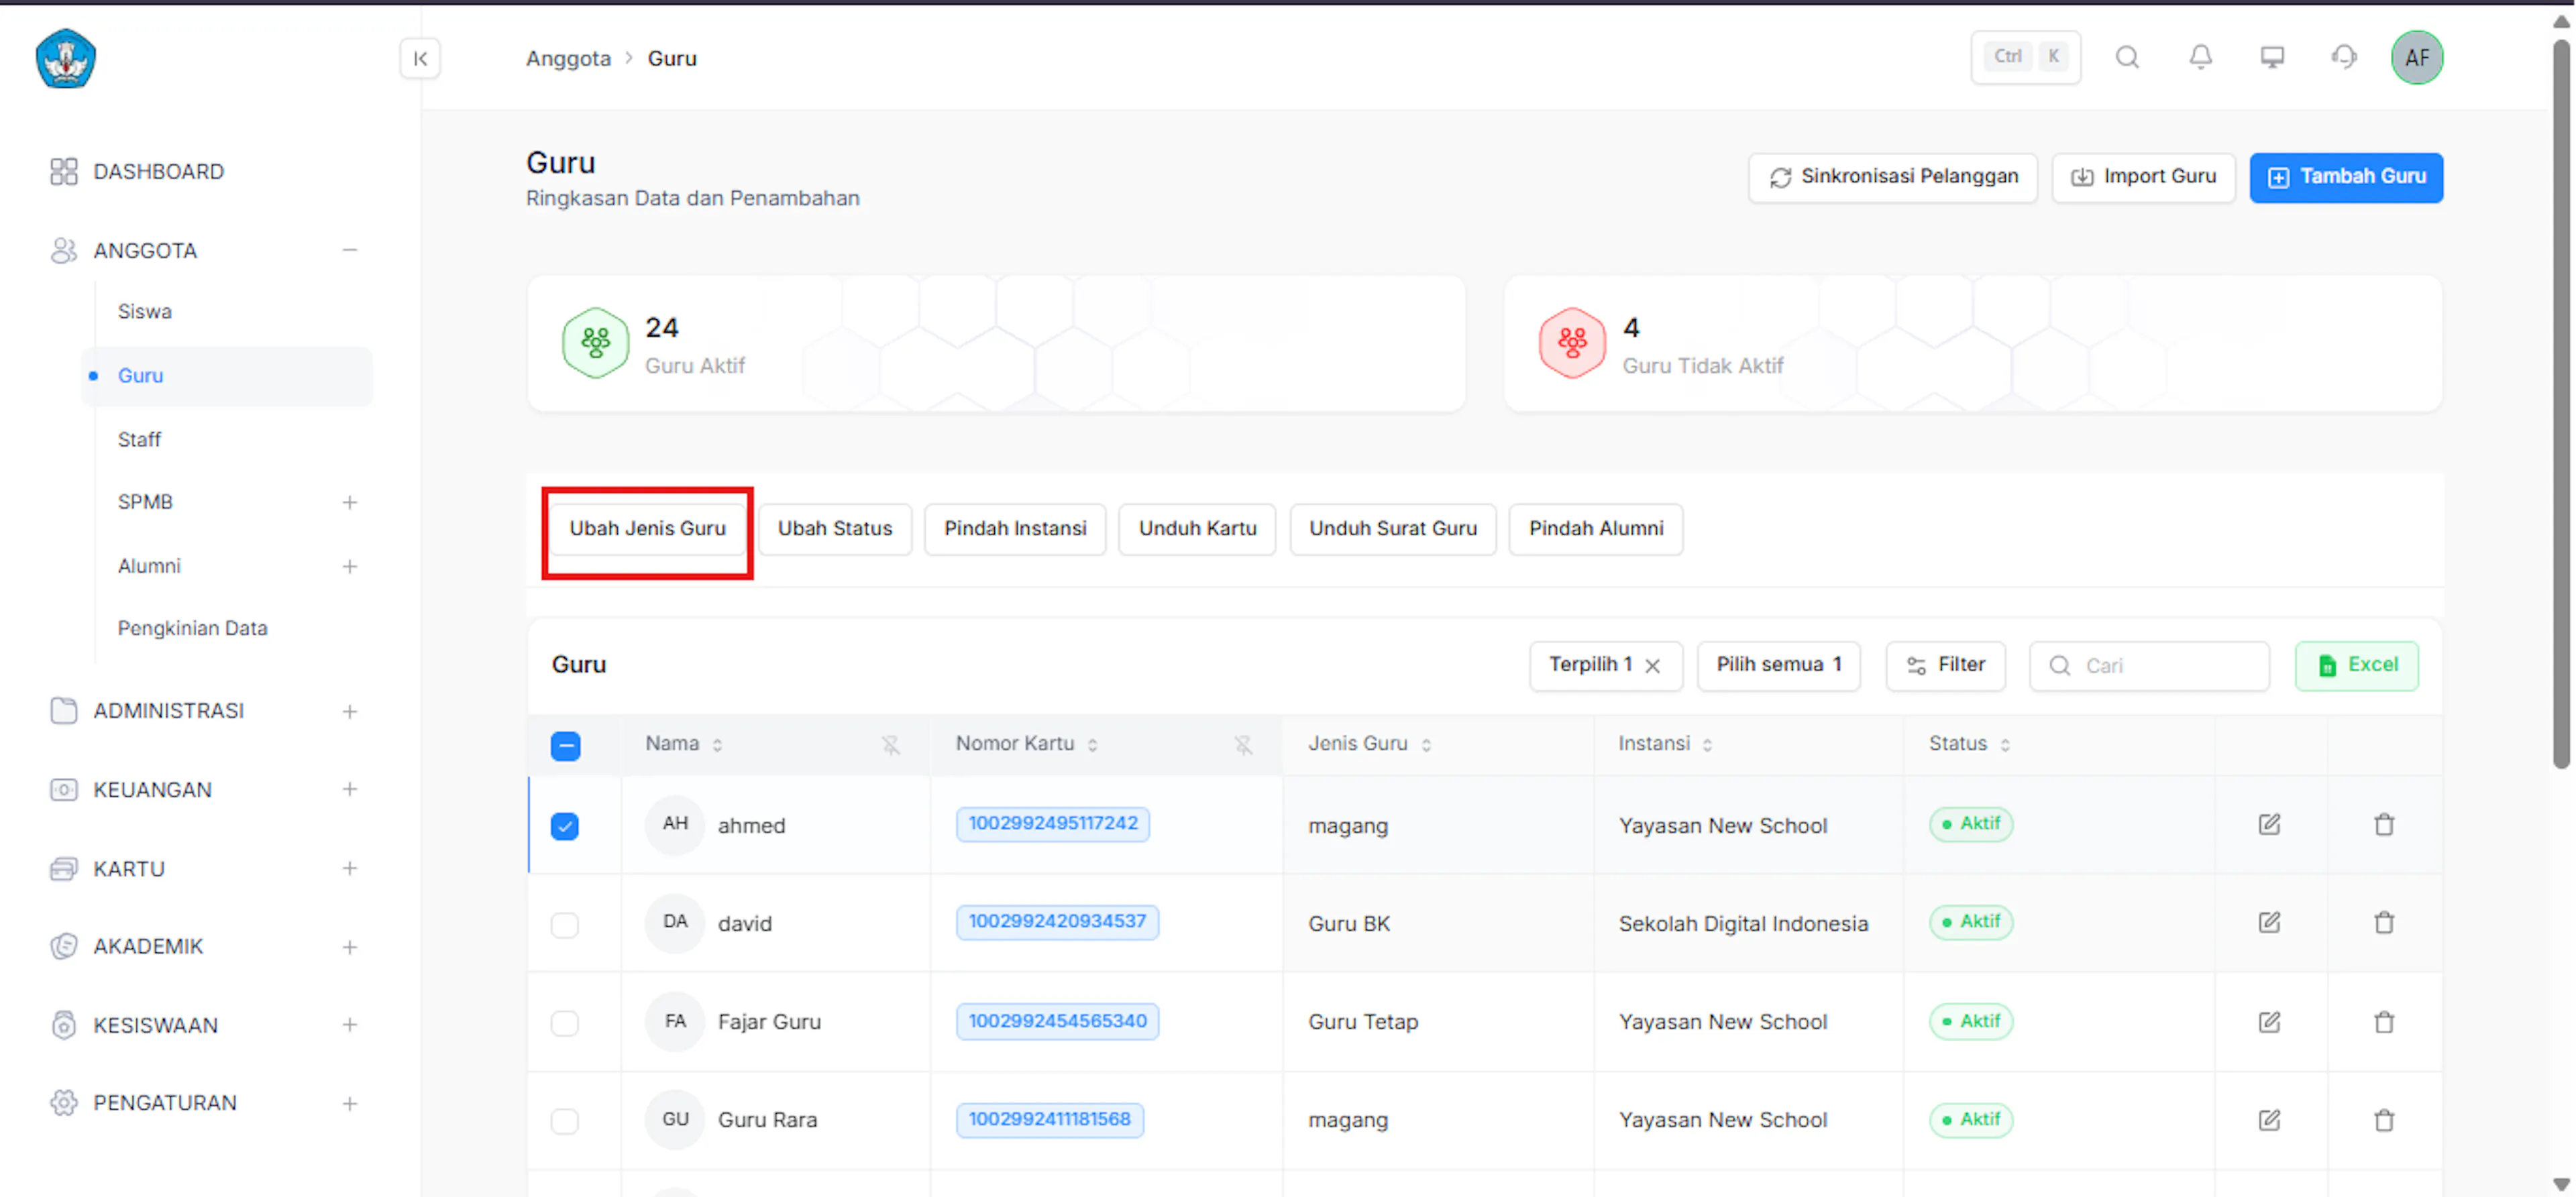This screenshot has height=1197, width=2576.
Task: Check the david row checkbox
Action: click(x=565, y=924)
